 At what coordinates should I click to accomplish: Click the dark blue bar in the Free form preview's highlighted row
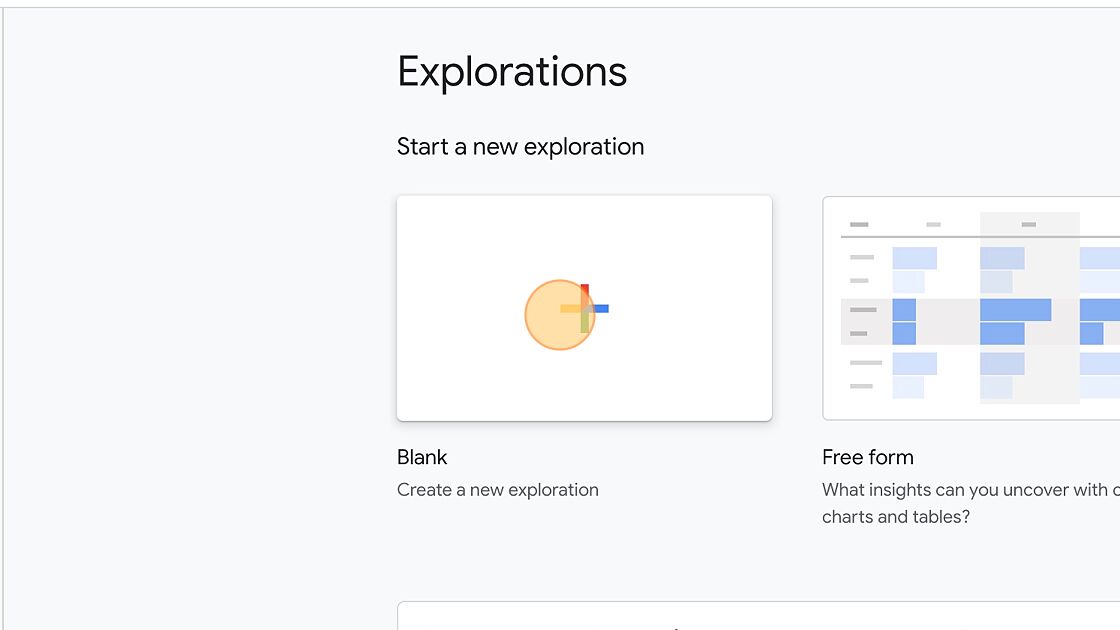coord(904,310)
